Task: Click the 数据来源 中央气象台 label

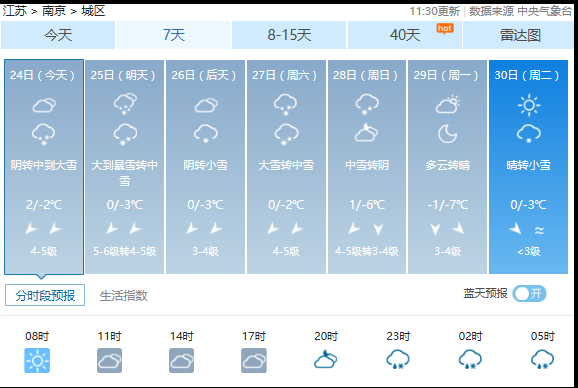Action: point(520,11)
